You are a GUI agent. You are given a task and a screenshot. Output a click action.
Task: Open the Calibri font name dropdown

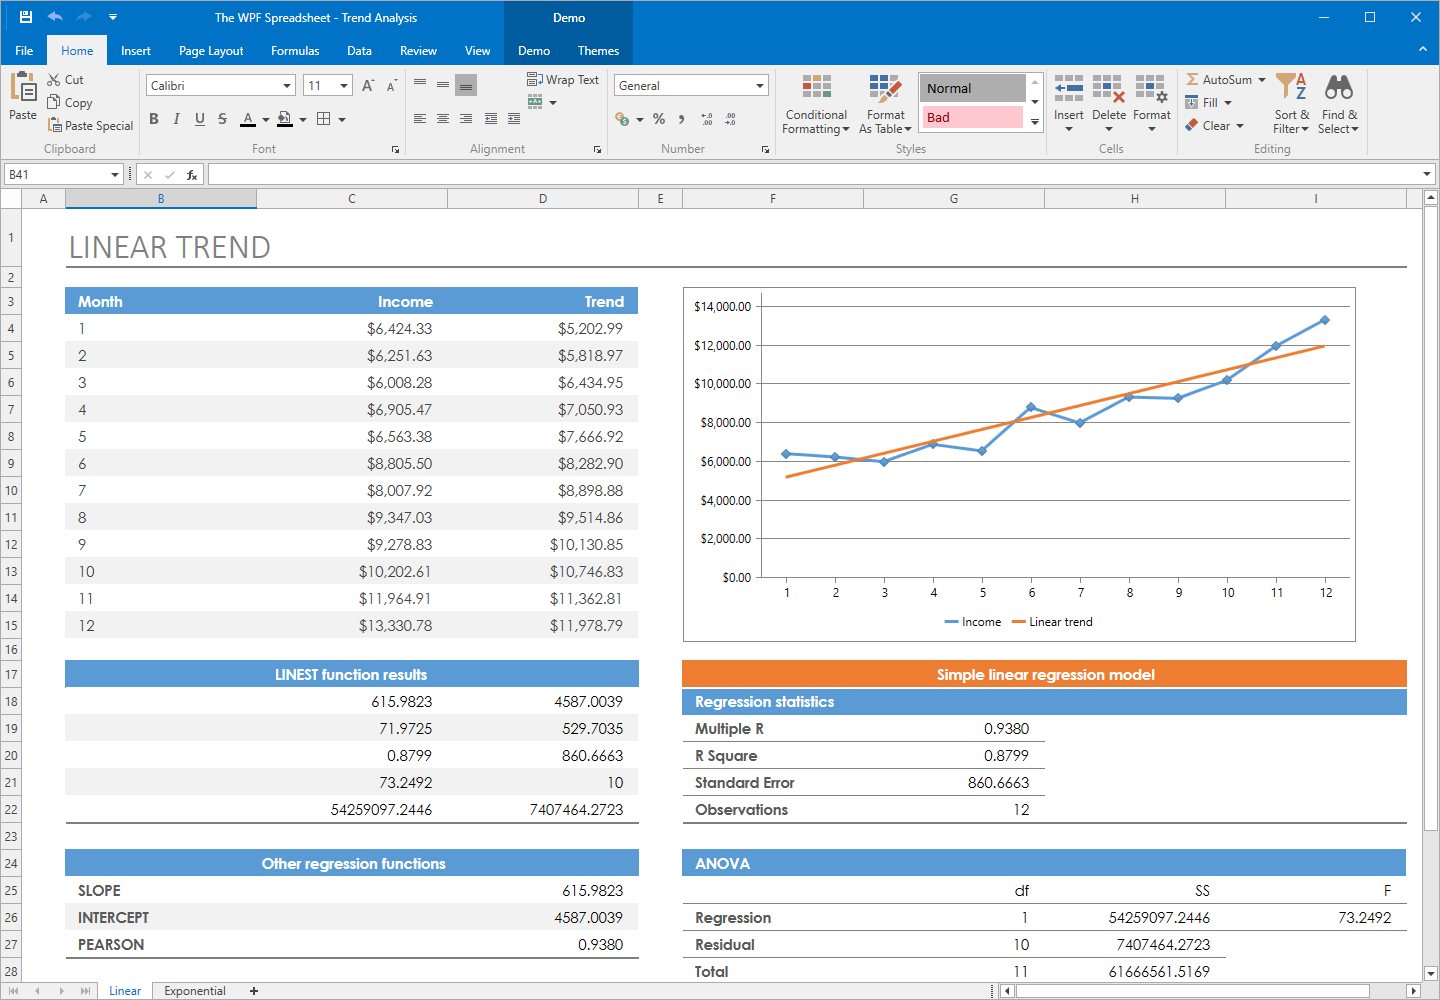point(287,86)
